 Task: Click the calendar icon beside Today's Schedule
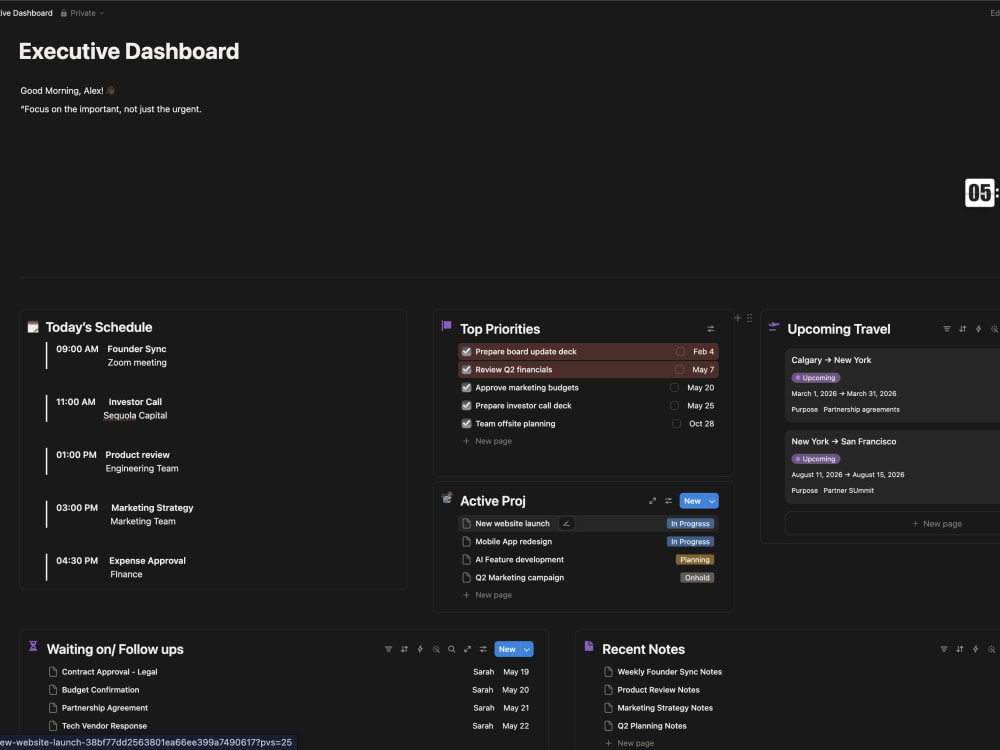tap(33, 327)
